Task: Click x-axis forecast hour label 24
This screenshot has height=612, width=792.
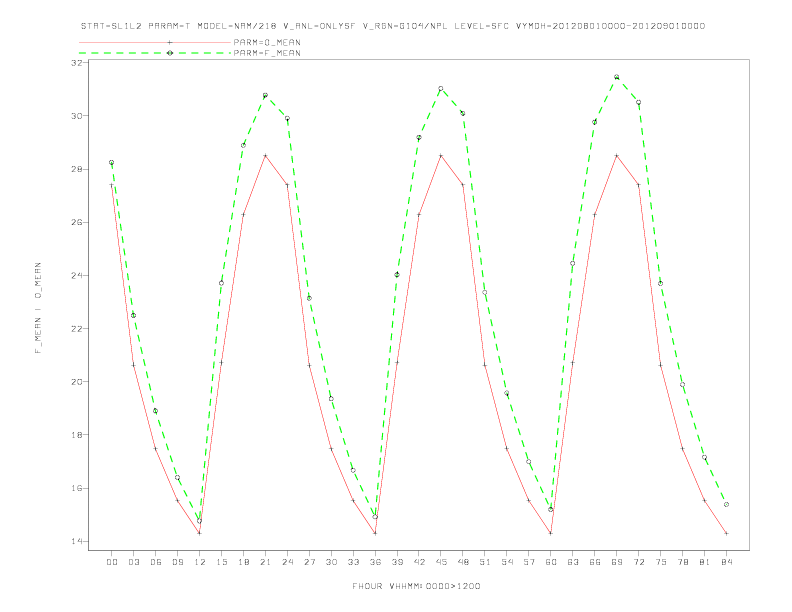Action: pos(287,562)
